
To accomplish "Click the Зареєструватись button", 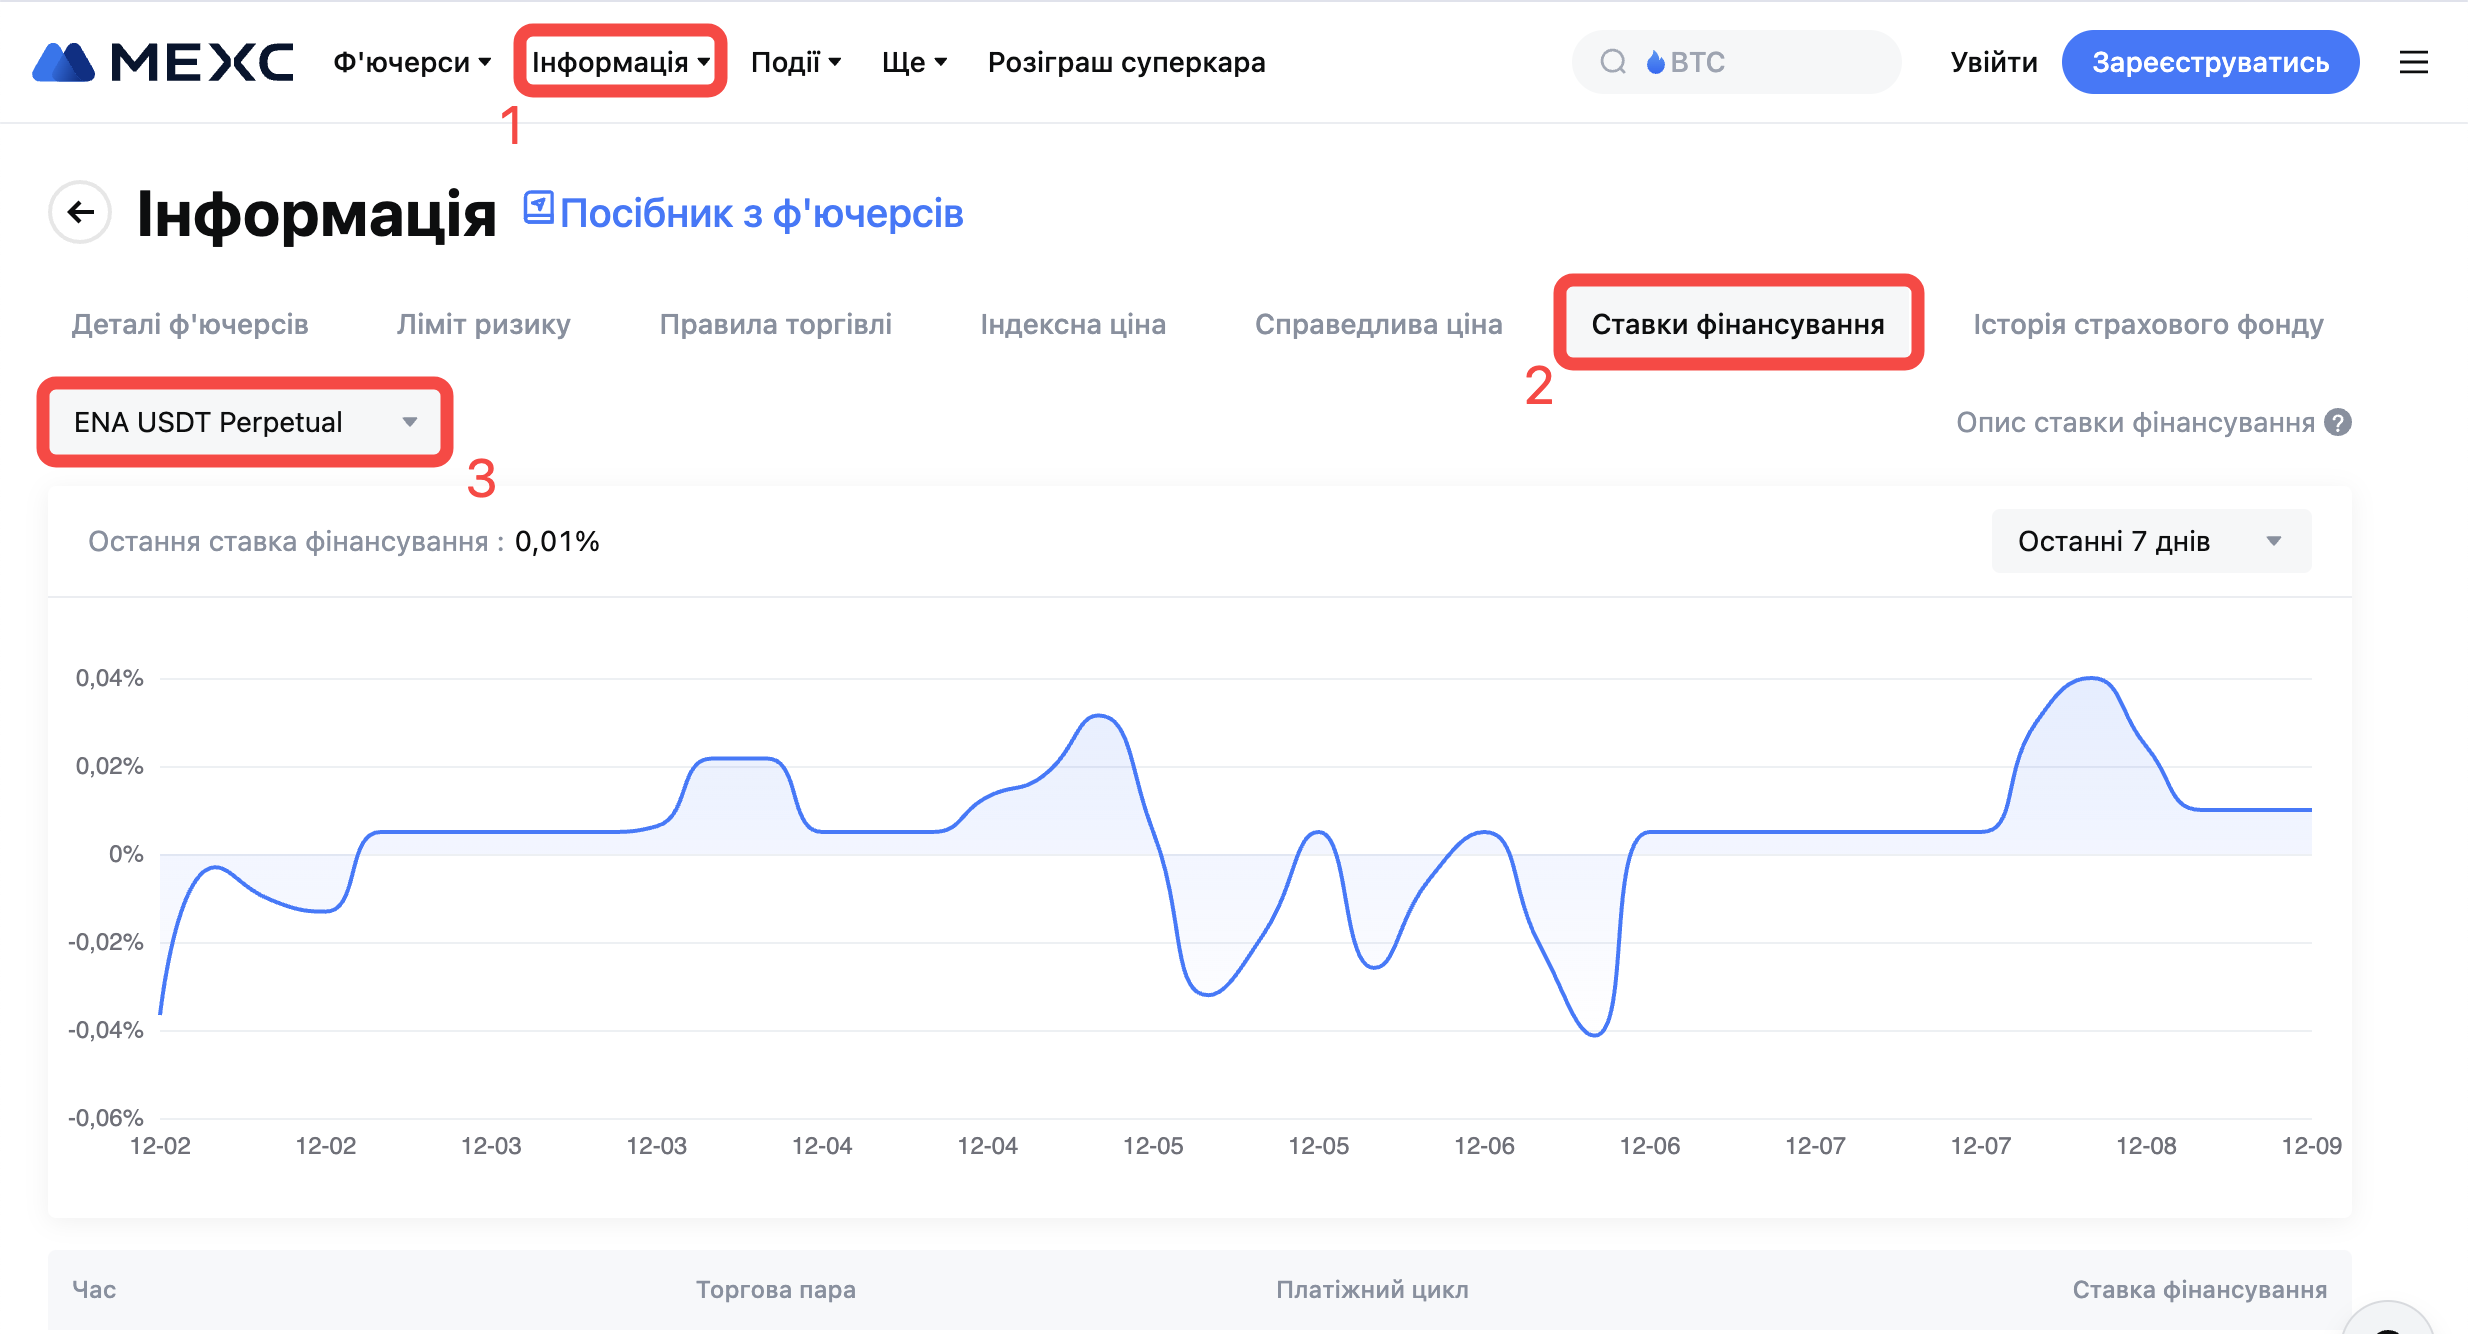I will click(x=2210, y=62).
